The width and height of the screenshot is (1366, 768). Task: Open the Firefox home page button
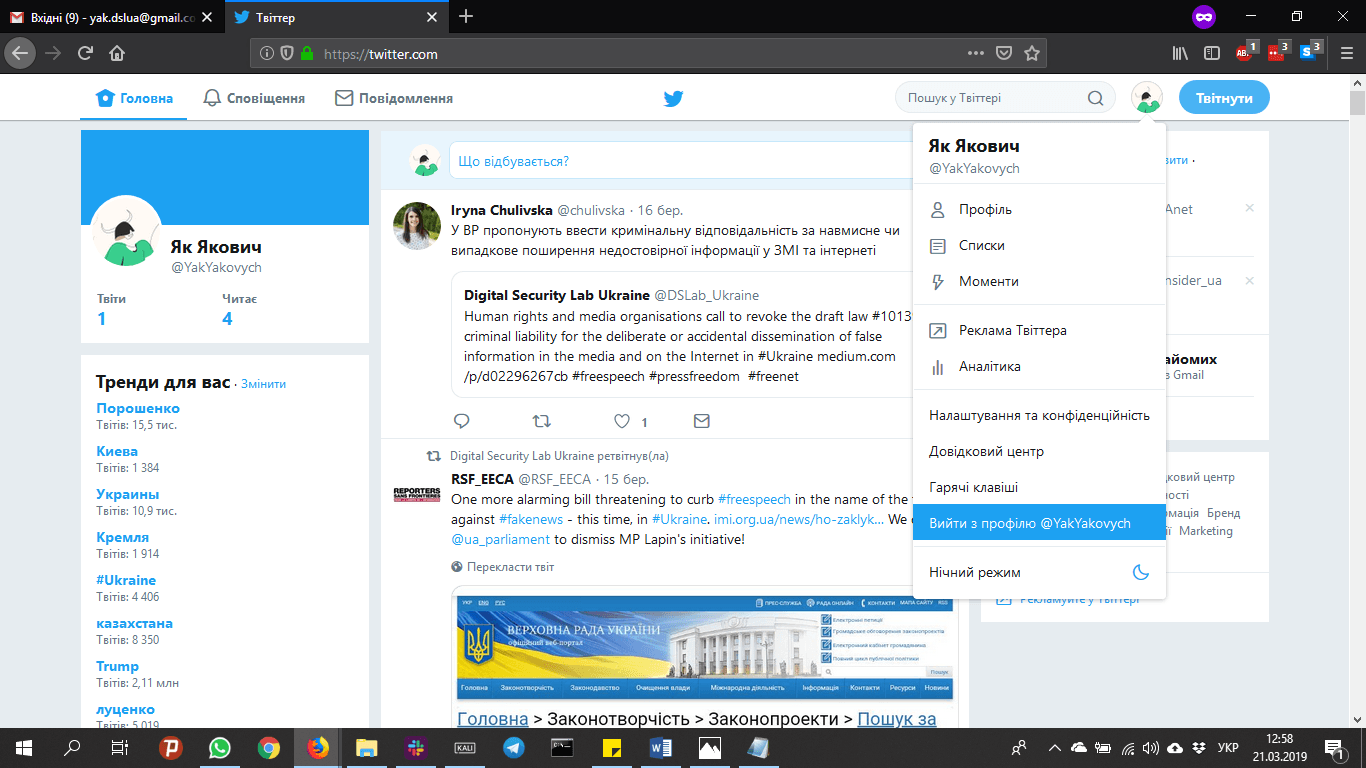coord(117,53)
